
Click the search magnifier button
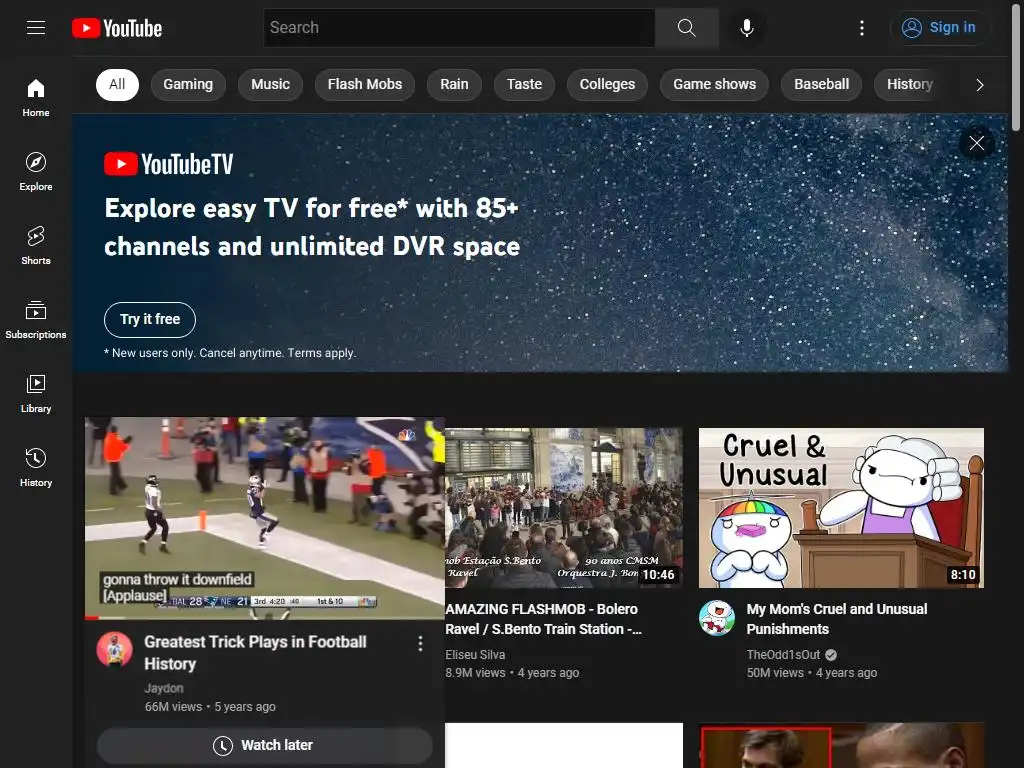tap(686, 27)
